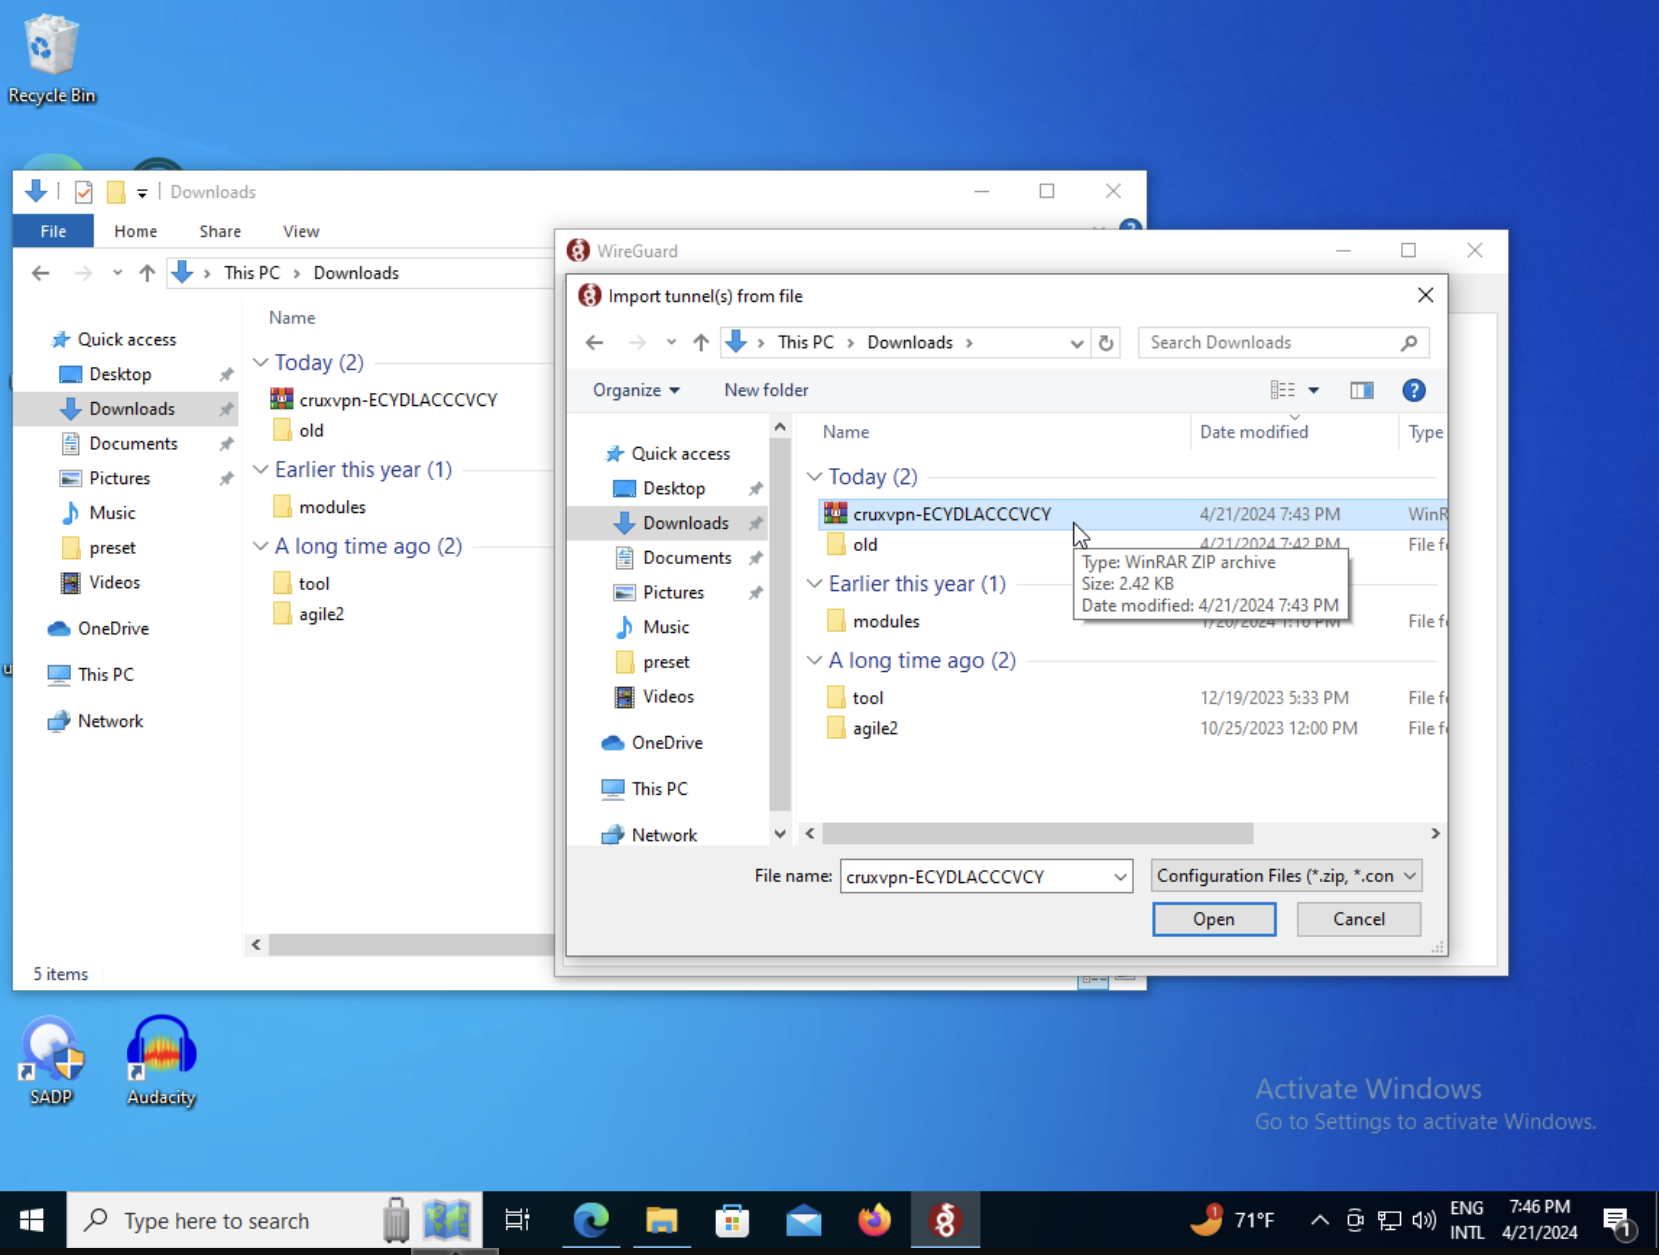Click the refresh button in the dialog address bar

point(1106,343)
